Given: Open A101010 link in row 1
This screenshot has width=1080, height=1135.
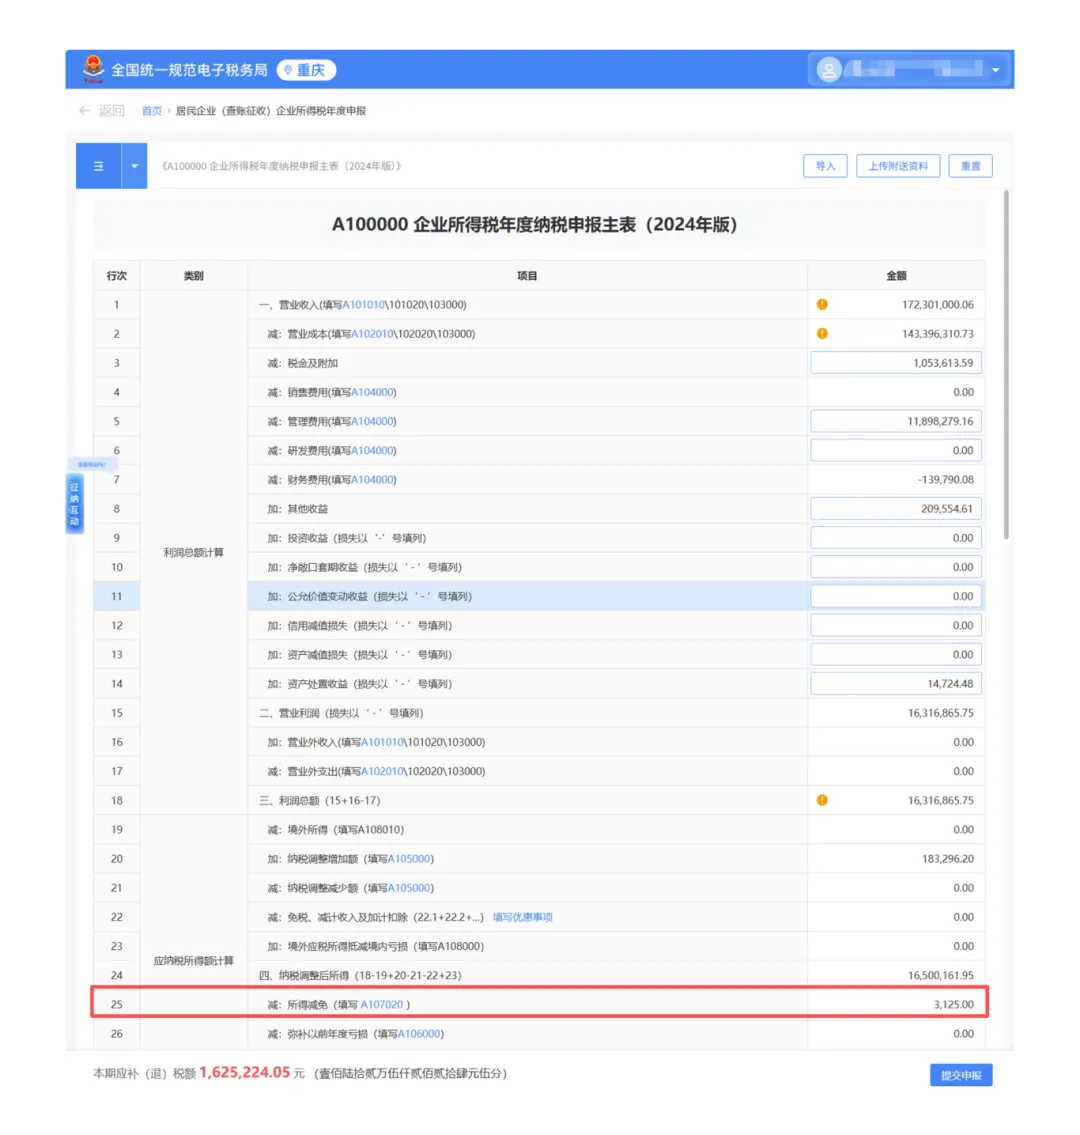Looking at the screenshot, I should [x=363, y=305].
